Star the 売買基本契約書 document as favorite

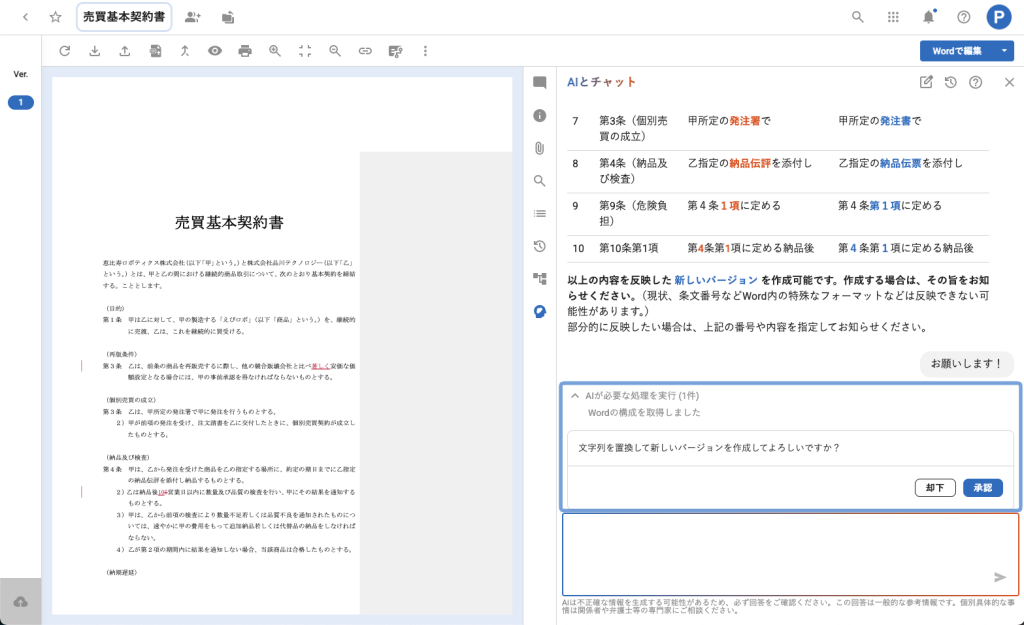coord(56,17)
